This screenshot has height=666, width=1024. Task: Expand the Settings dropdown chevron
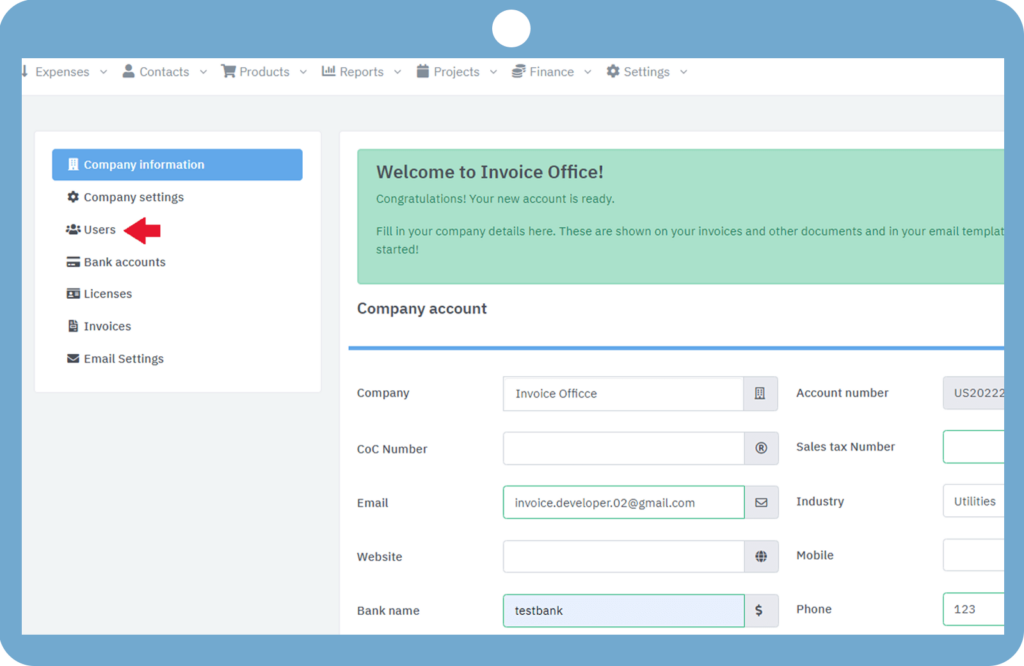(683, 72)
